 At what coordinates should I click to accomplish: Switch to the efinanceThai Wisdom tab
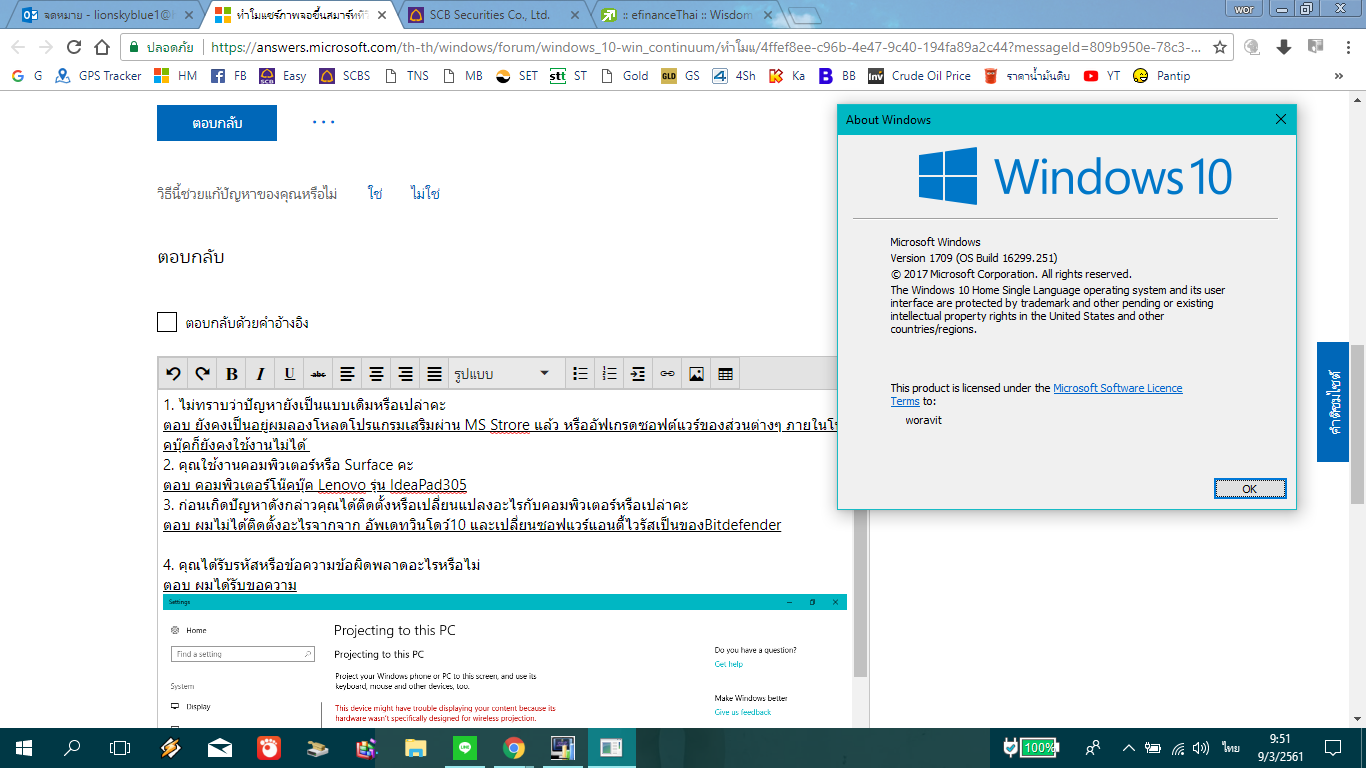685,15
